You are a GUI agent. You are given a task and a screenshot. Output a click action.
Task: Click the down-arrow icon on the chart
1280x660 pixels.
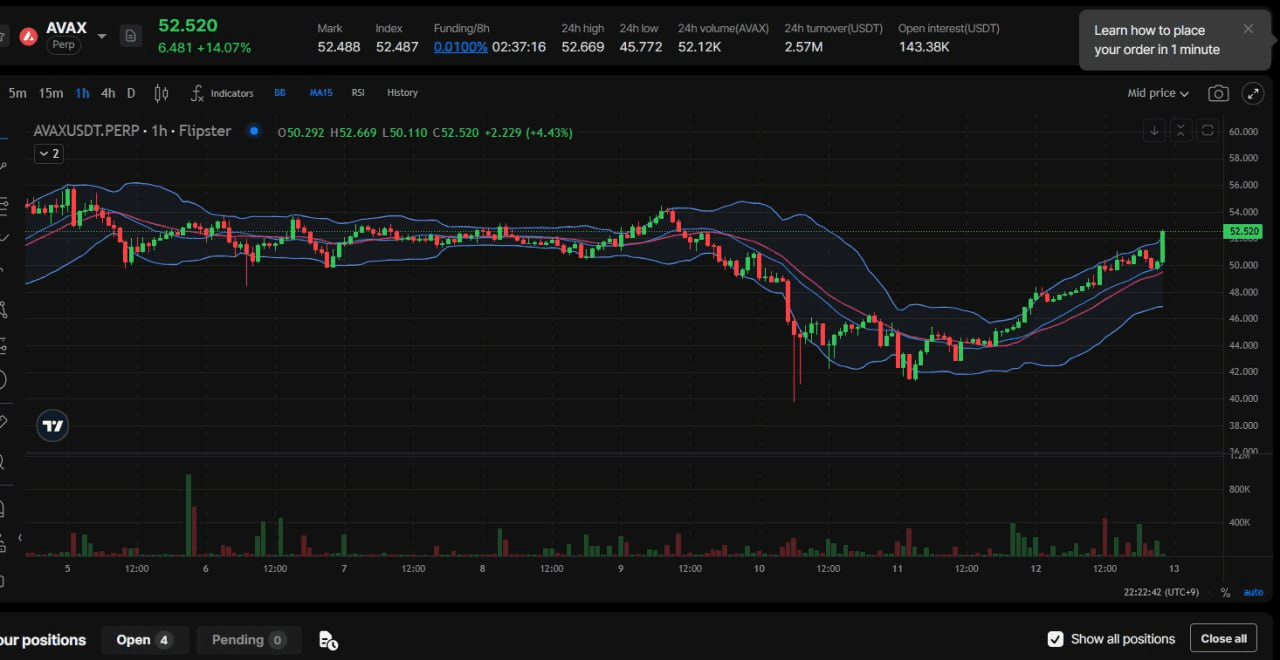click(1154, 131)
